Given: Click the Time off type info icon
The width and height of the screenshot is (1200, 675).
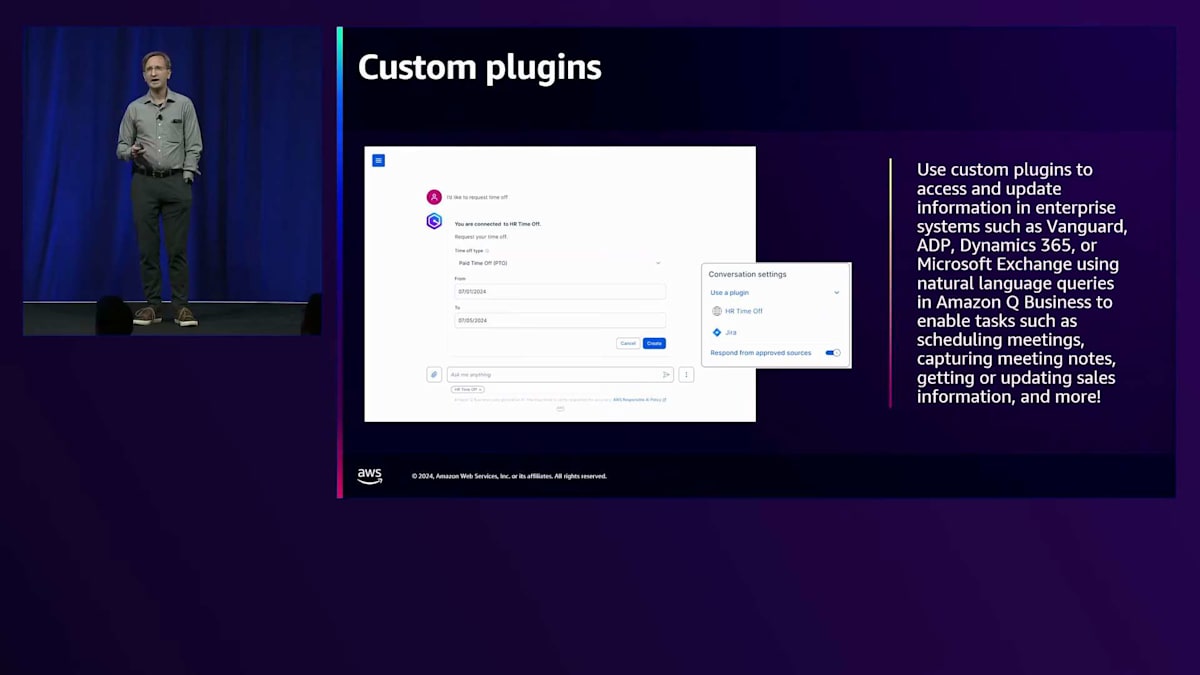Looking at the screenshot, I should click(487, 251).
